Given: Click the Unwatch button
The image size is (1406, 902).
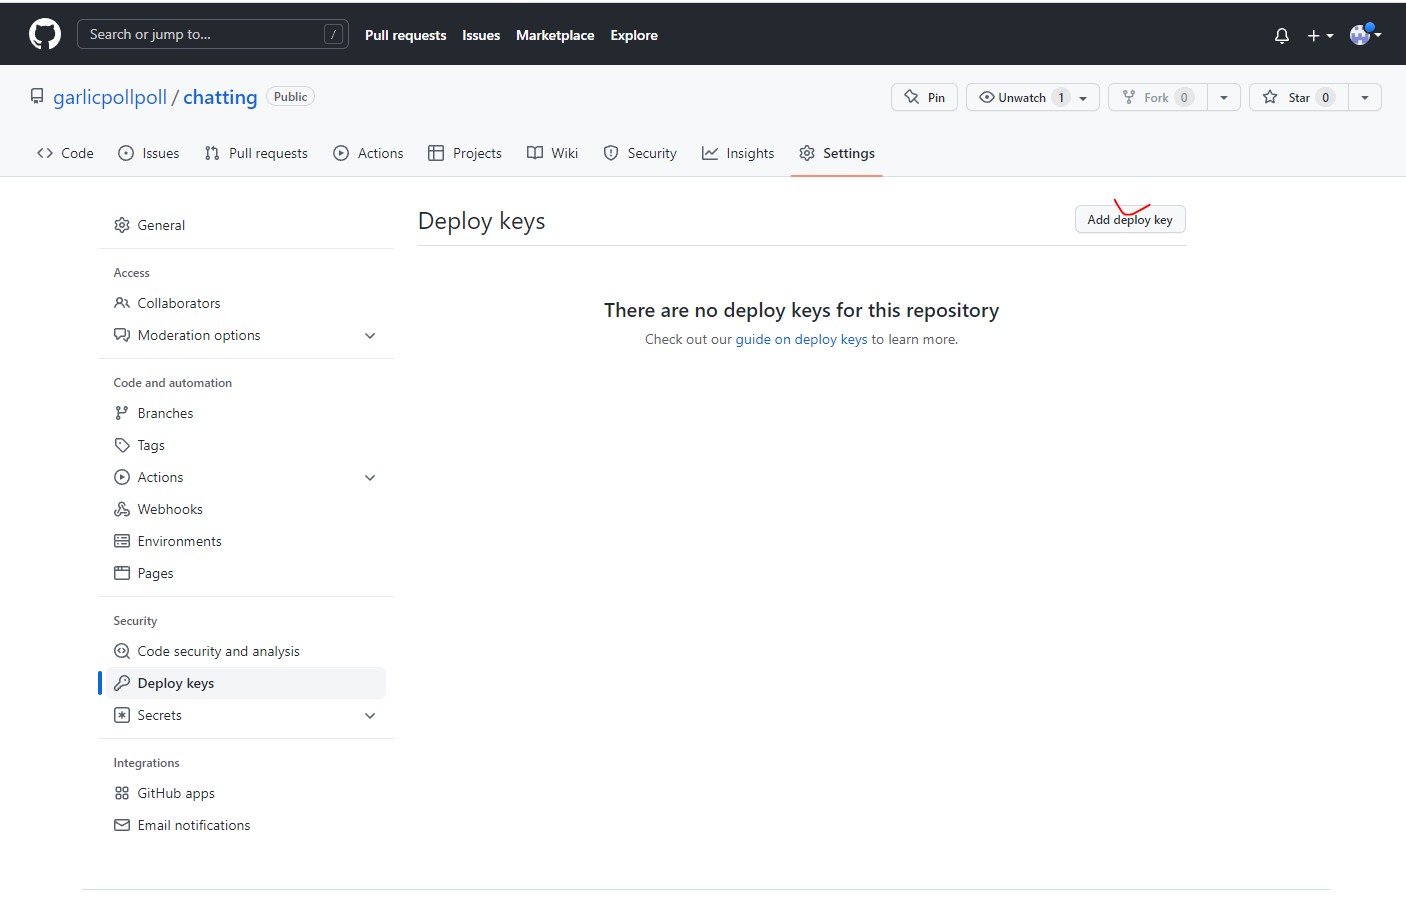Looking at the screenshot, I should [1033, 97].
